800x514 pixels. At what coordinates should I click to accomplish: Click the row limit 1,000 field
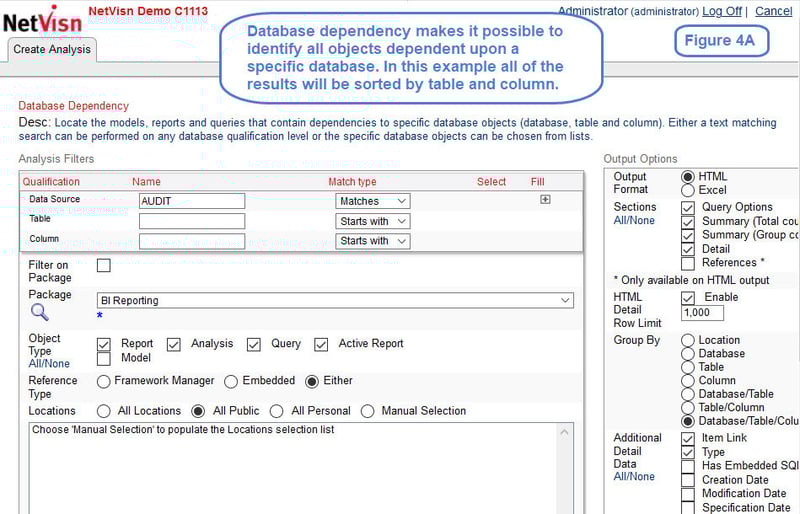(x=702, y=313)
